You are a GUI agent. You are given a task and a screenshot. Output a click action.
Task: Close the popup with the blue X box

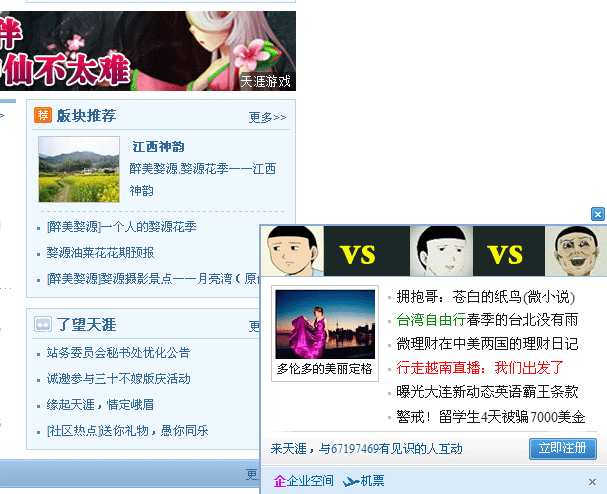[x=598, y=214]
